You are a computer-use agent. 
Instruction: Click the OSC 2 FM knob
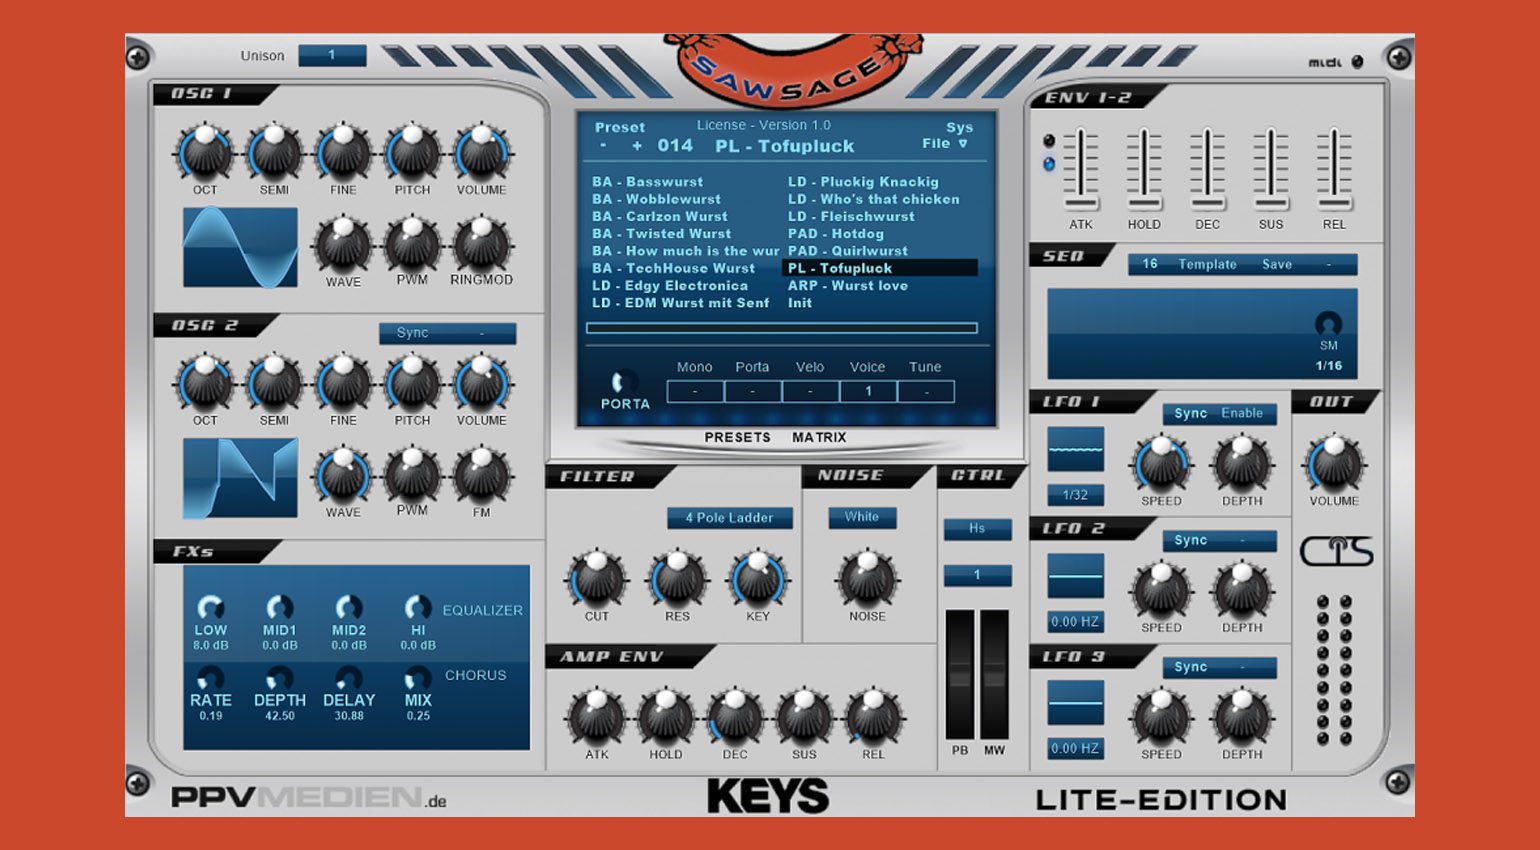pyautogui.click(x=481, y=476)
